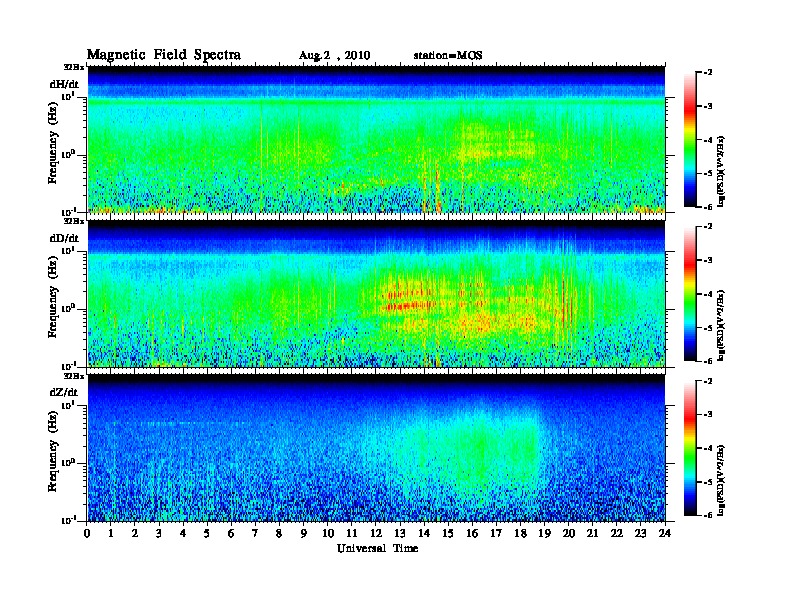Viewport: 792px width, 612px height.
Task: Click the '21' tick on Universal Time axis
Action: coord(592,533)
